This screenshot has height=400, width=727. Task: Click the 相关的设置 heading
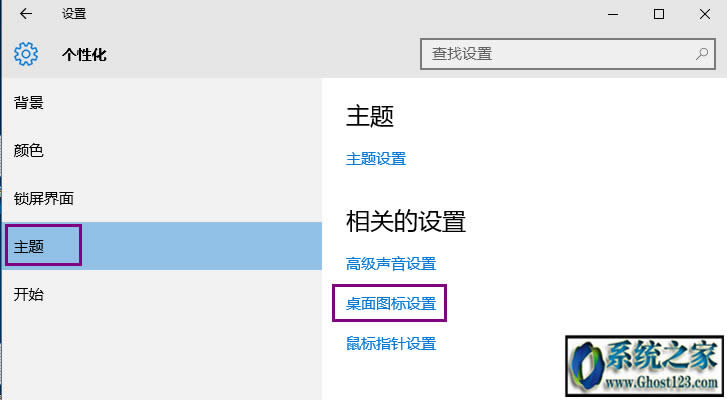406,221
